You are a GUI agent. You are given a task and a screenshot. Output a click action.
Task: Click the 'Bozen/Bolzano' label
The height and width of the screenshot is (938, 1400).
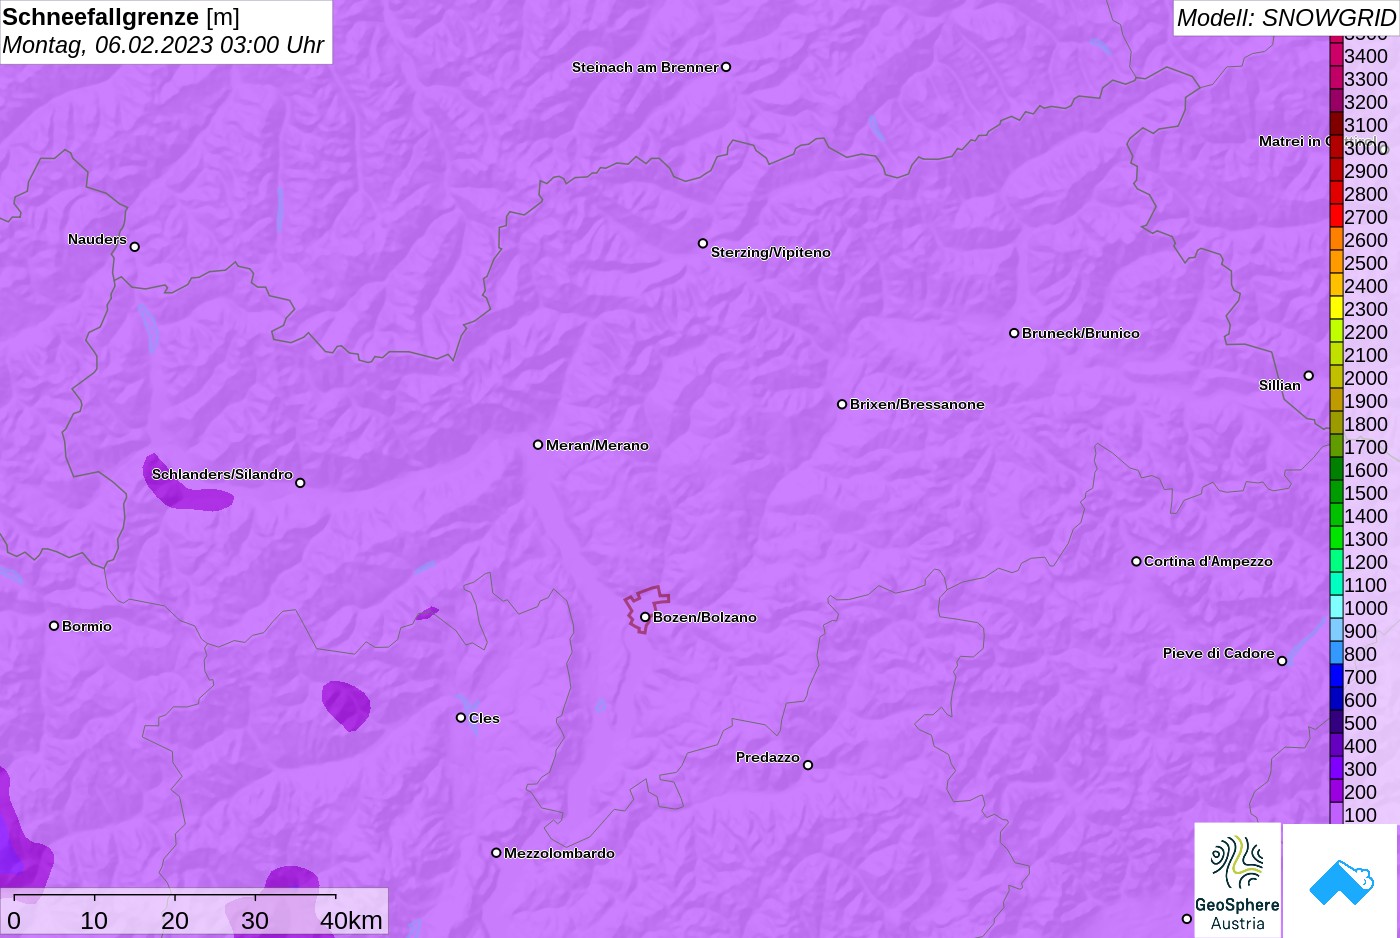coord(705,617)
